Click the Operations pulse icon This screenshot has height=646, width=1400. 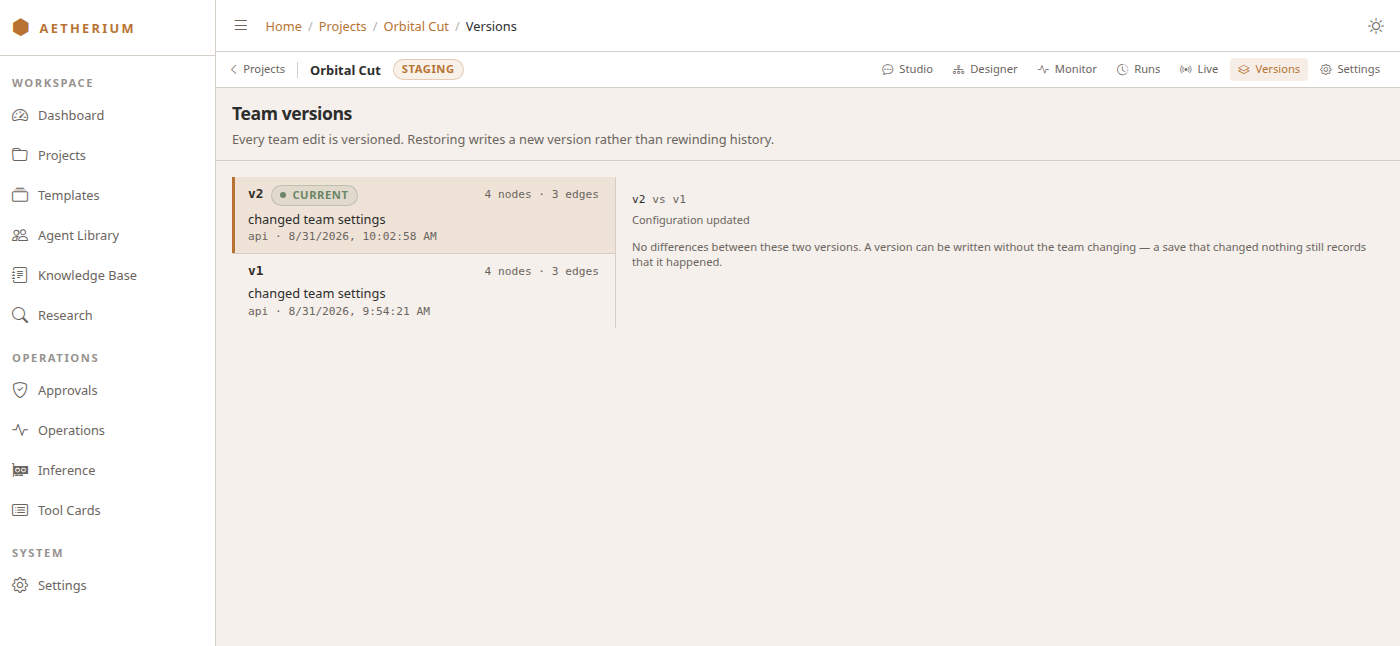[x=20, y=430]
